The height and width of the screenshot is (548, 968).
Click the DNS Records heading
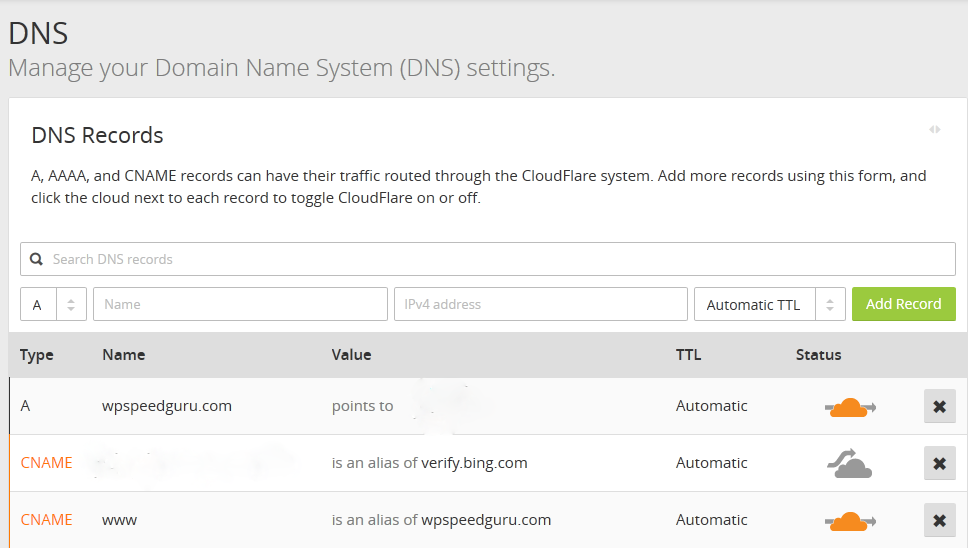[x=98, y=135]
